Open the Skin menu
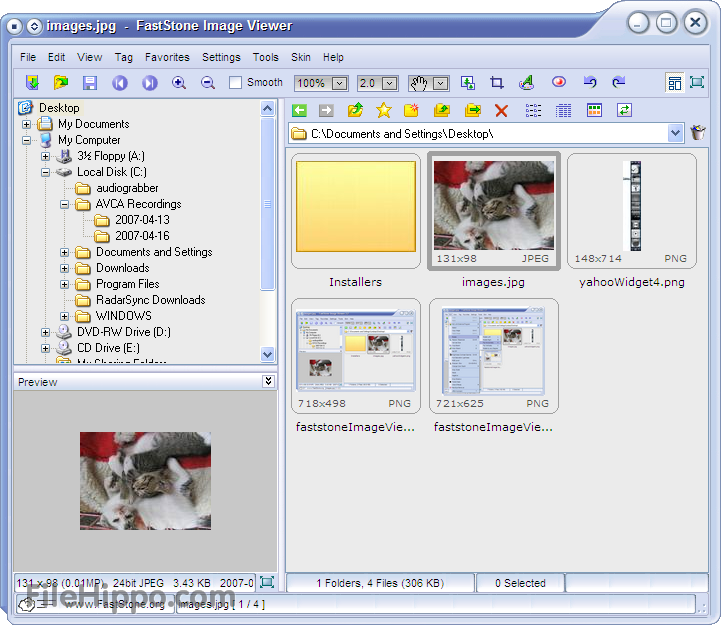 (301, 57)
